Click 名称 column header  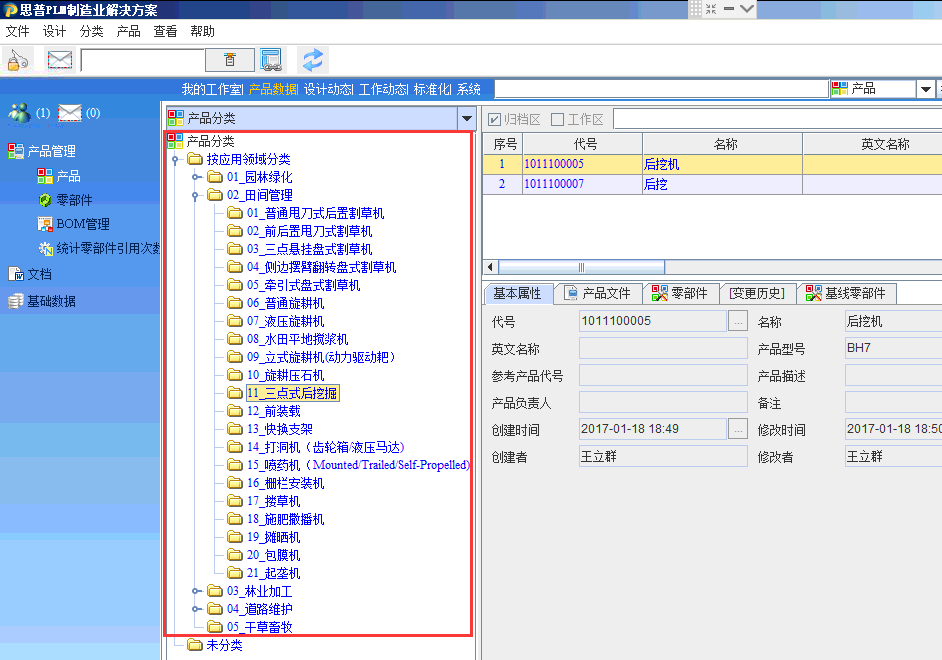click(723, 144)
